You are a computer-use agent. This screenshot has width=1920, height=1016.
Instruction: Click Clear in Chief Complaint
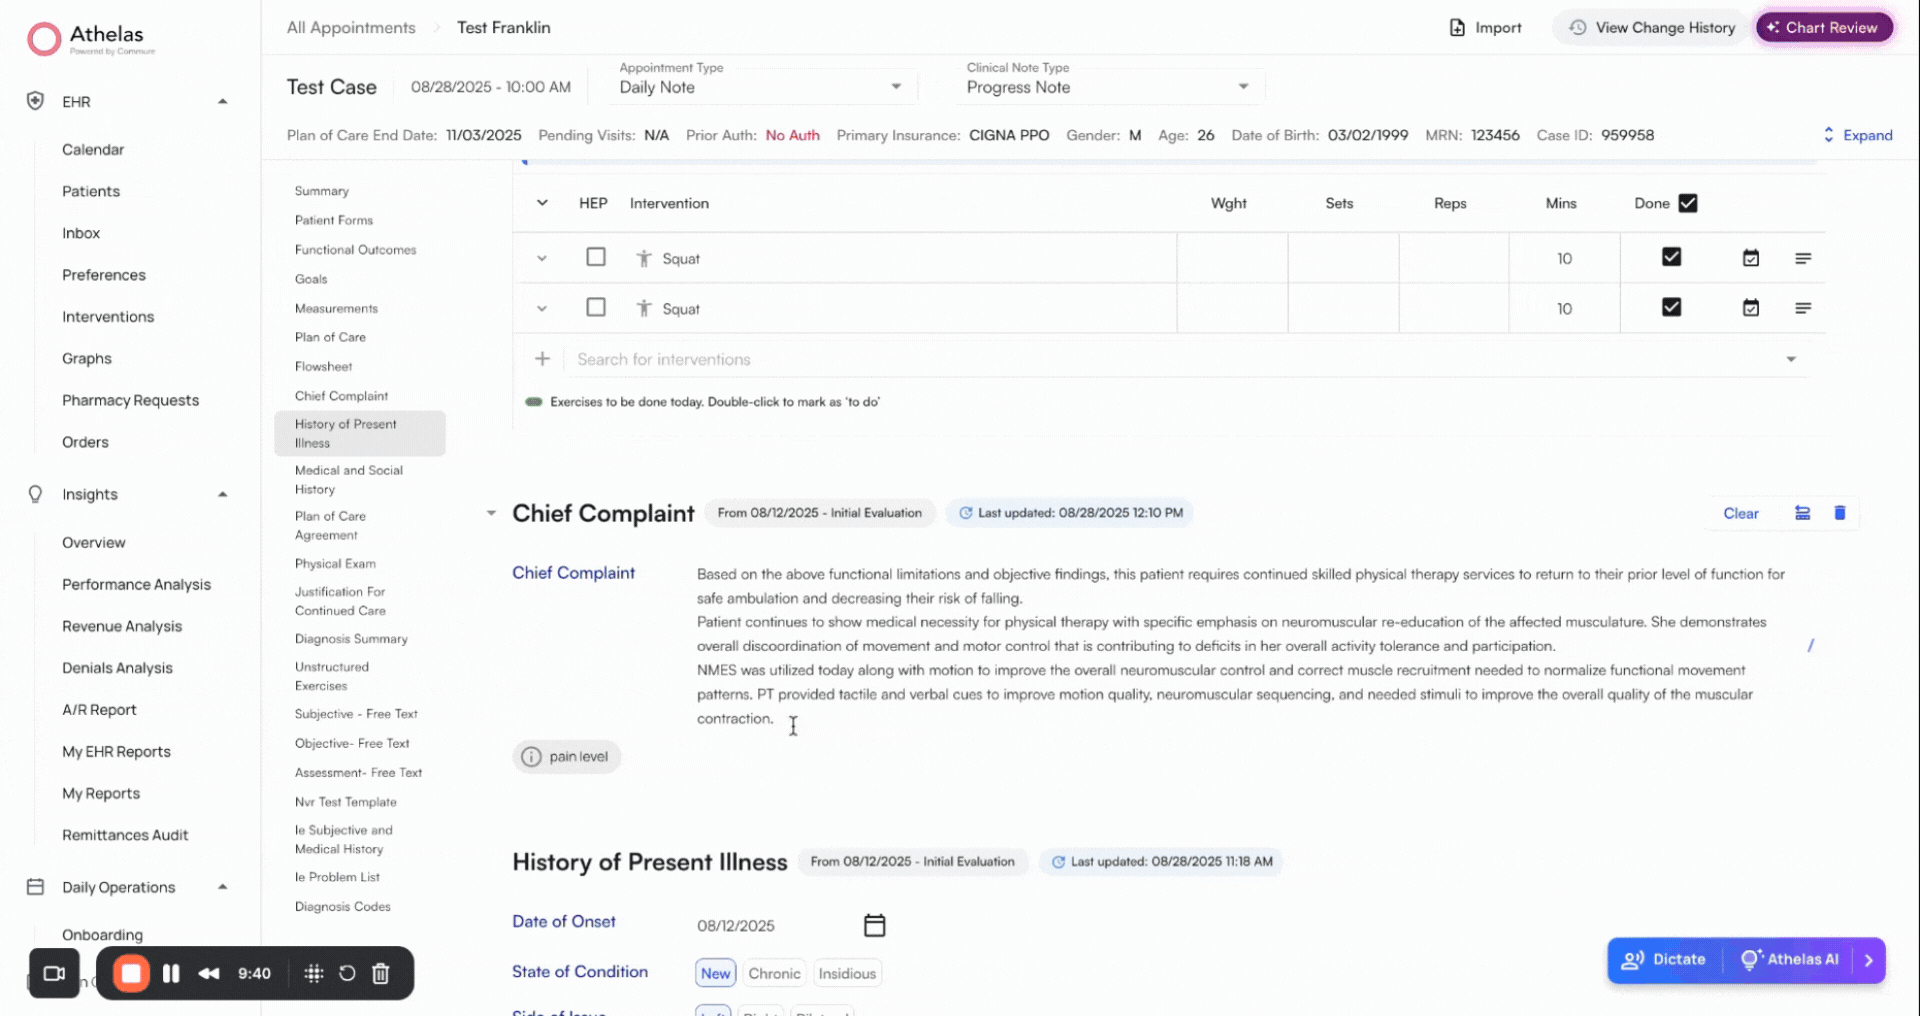click(x=1741, y=513)
